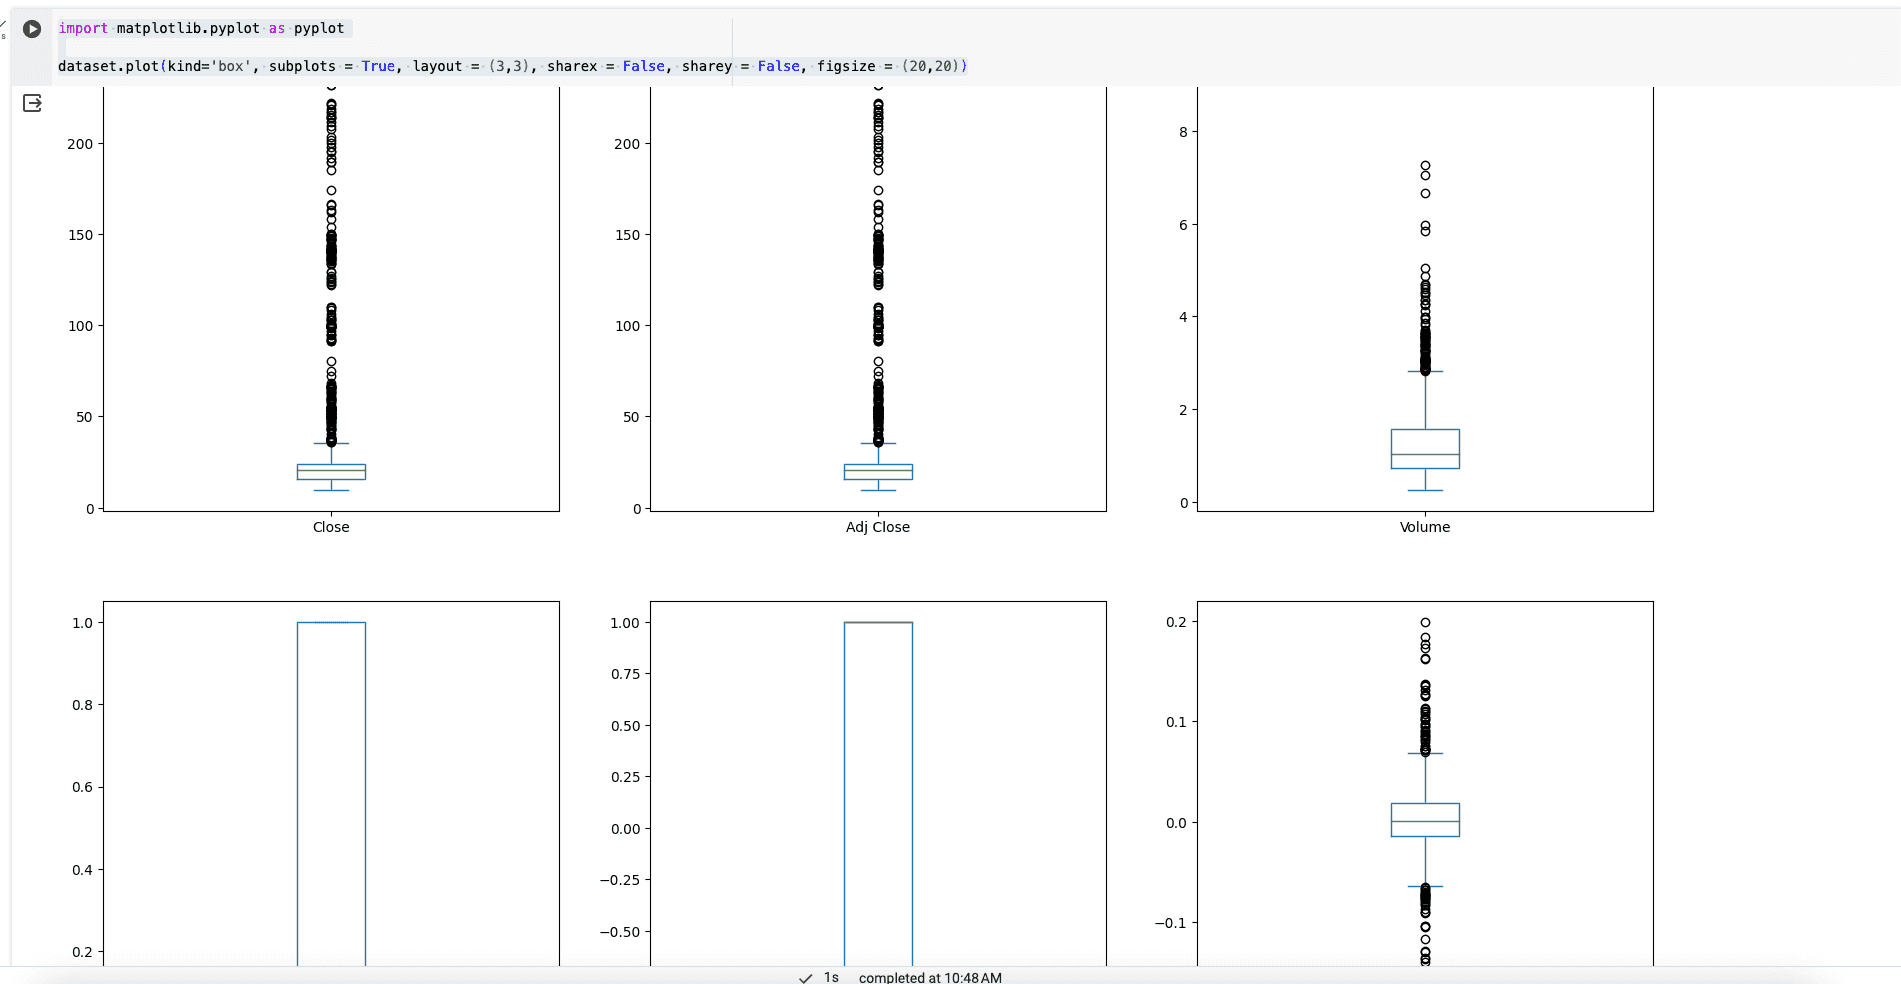Click the cell output toggle icon
The image size is (1901, 984).
32,103
